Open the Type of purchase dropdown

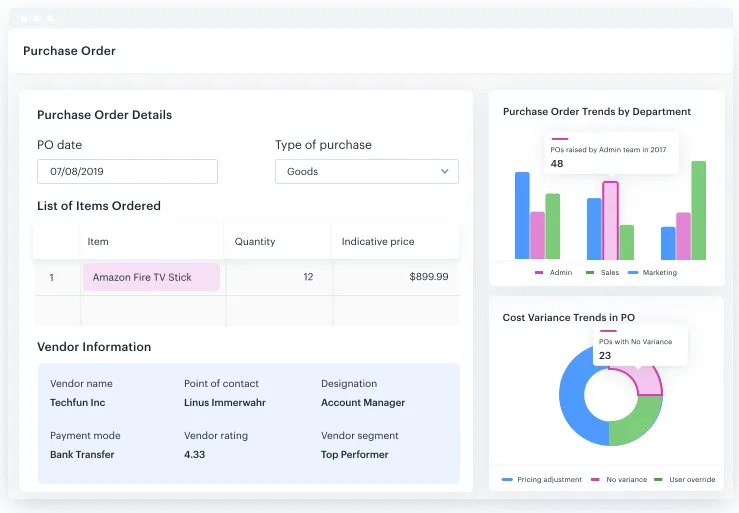point(366,171)
